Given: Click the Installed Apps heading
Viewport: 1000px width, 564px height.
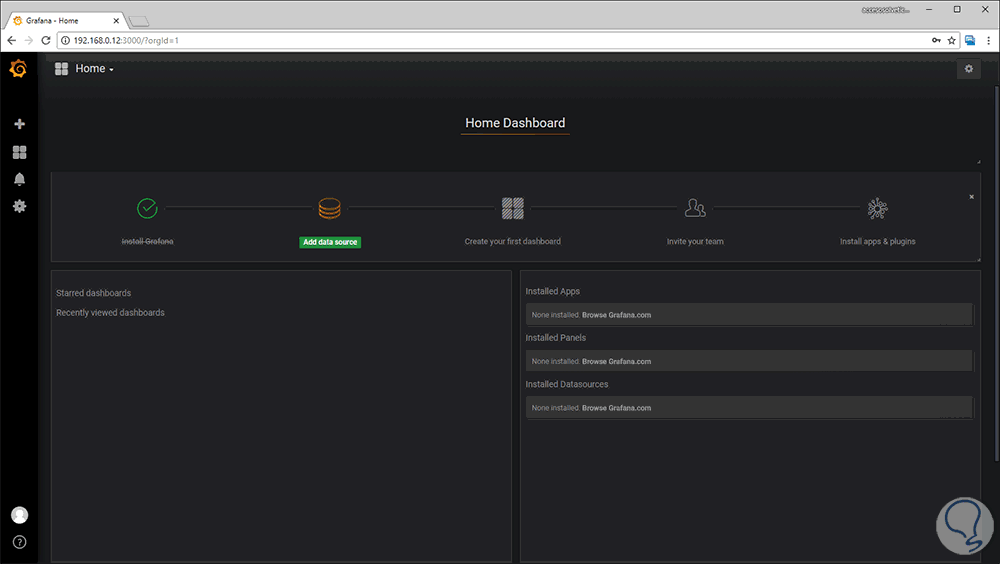Looking at the screenshot, I should (x=552, y=292).
